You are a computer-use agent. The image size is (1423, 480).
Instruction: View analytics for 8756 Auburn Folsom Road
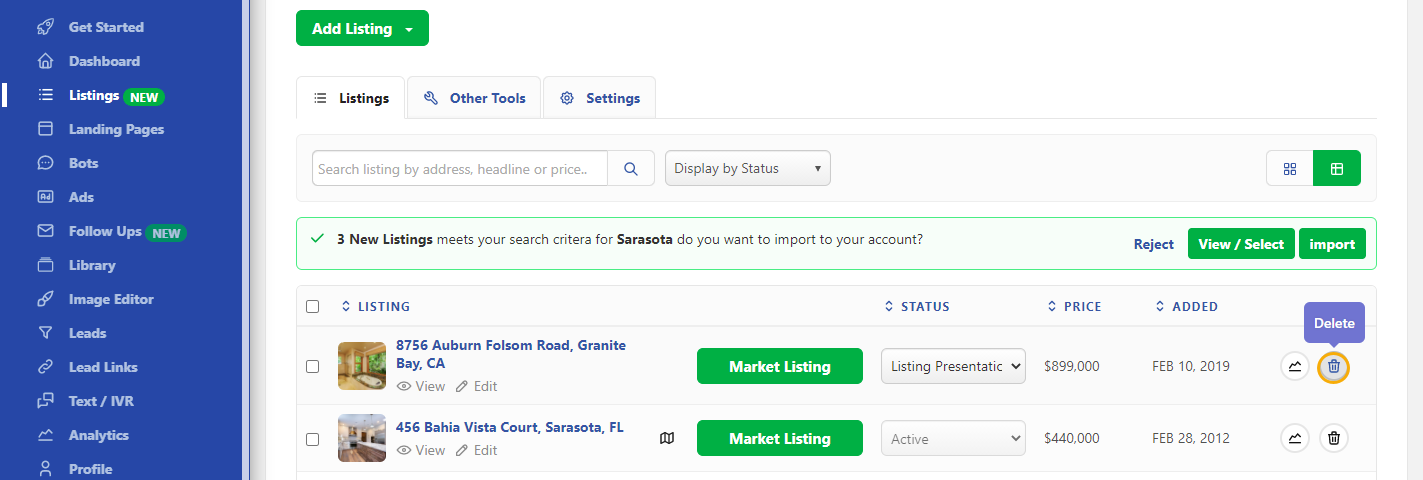point(1295,367)
